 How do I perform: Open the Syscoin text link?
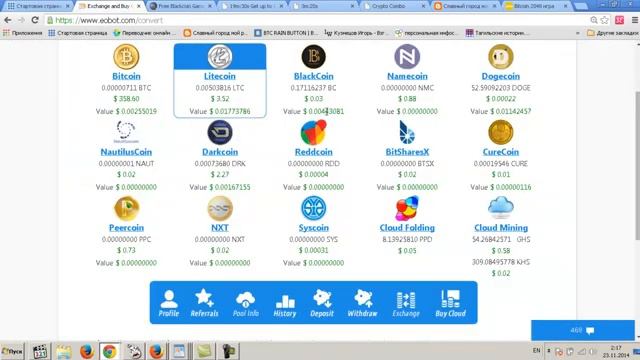(x=313, y=228)
